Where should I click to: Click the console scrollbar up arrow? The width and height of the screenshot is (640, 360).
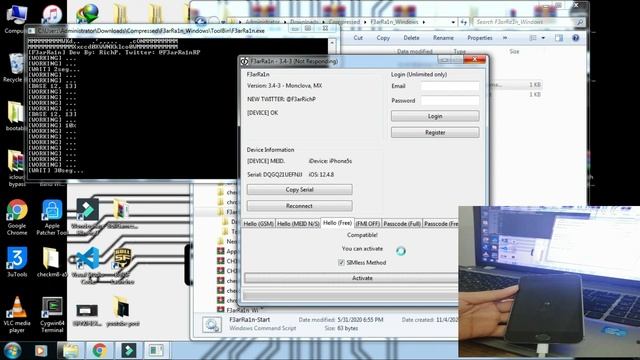coord(332,42)
